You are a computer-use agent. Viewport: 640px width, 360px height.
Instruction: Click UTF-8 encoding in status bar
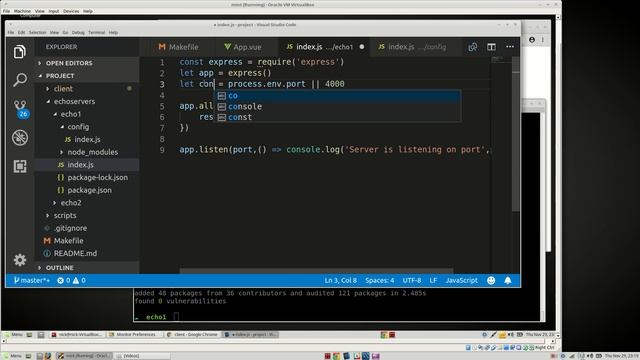coord(411,280)
